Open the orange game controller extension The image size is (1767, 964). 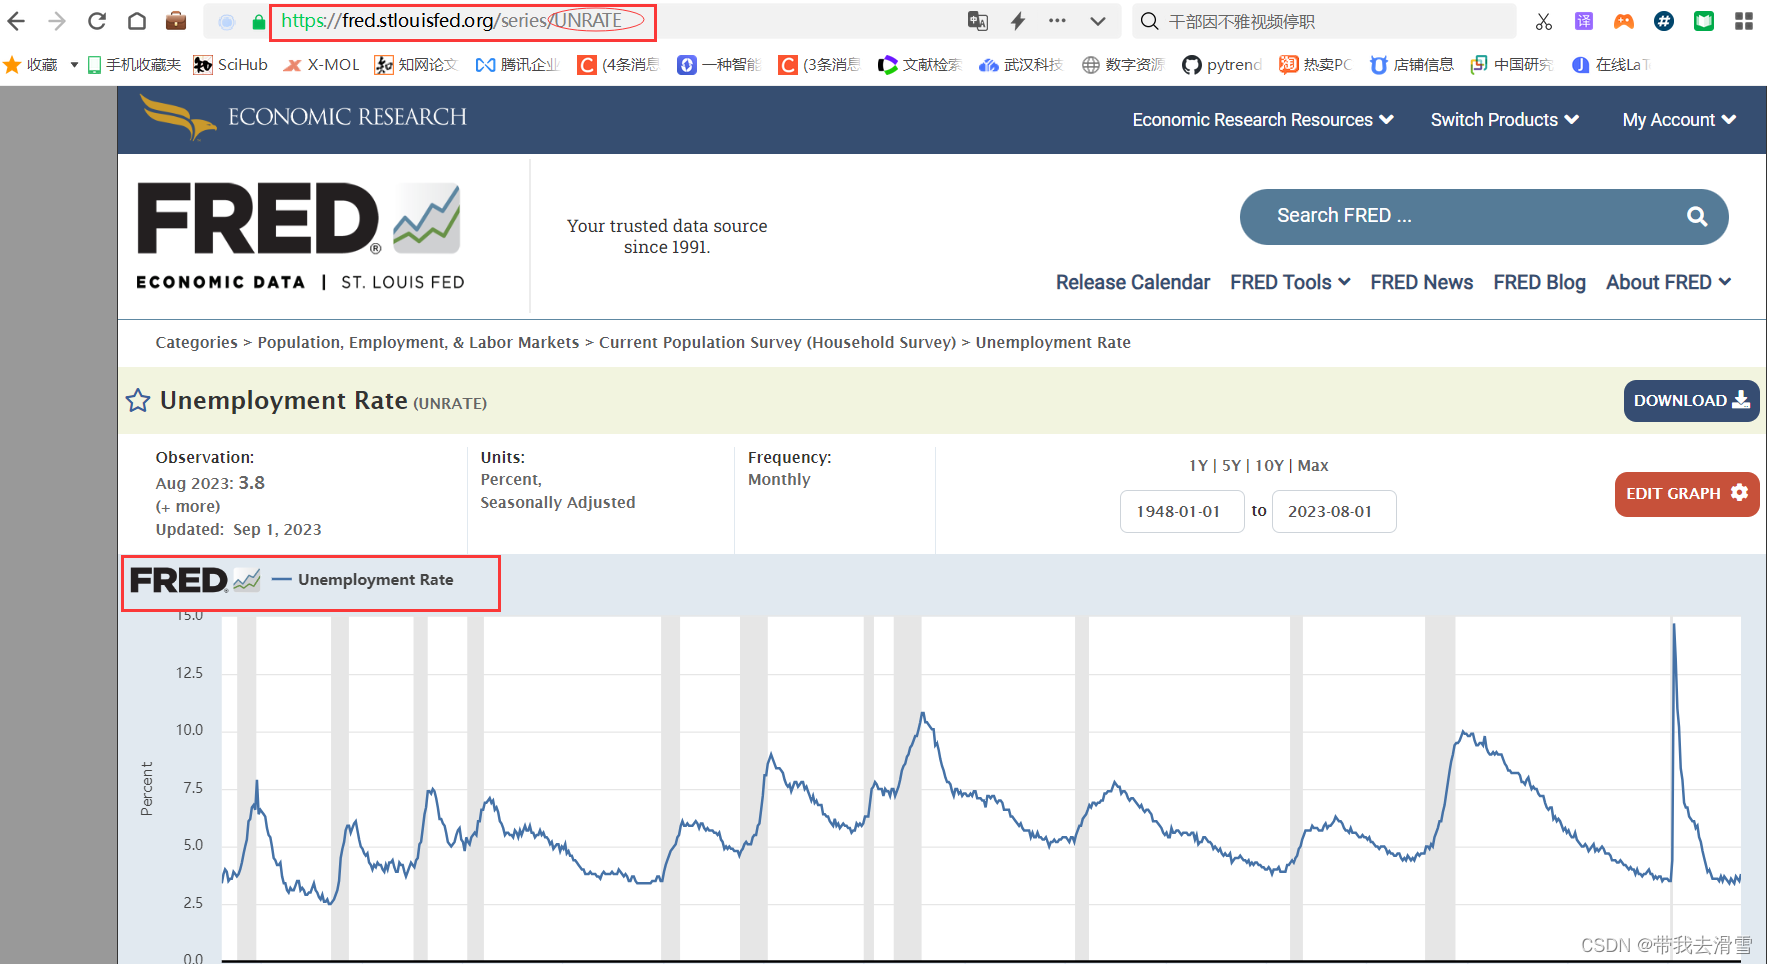(x=1624, y=21)
